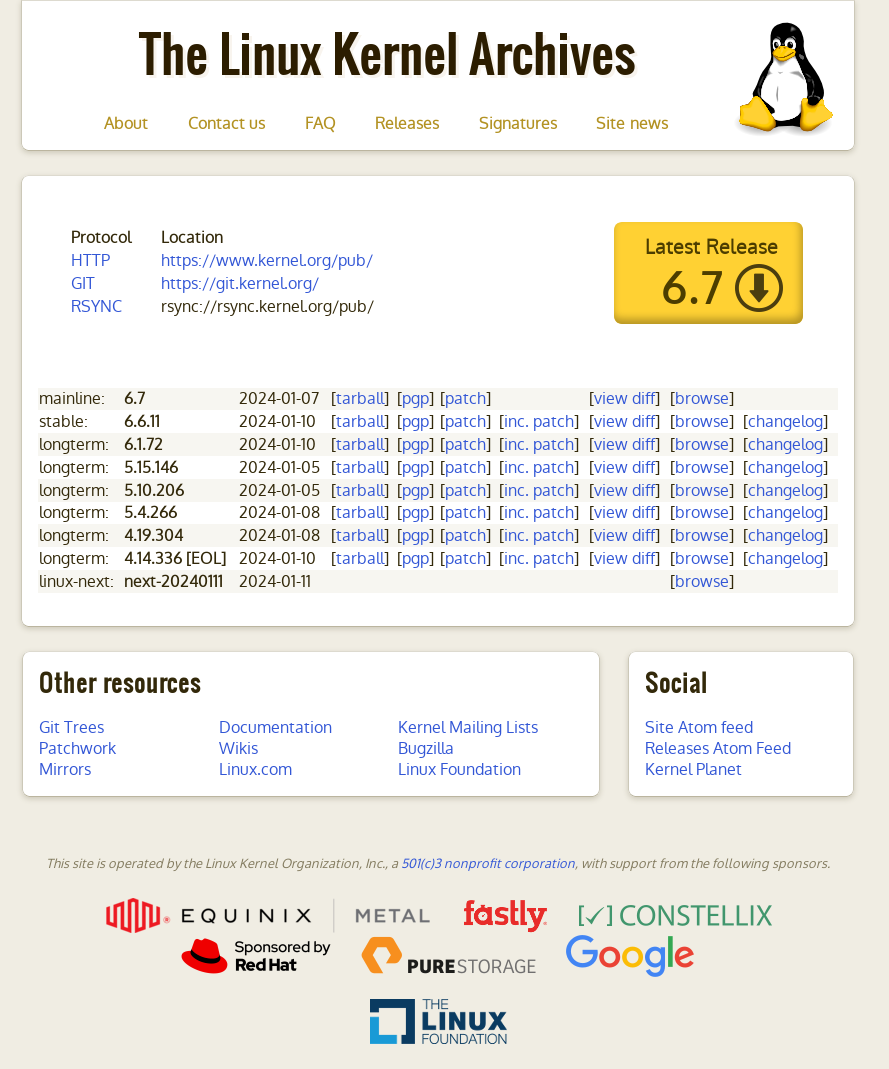This screenshot has height=1069, width=889.
Task: Open the Constellix sponsor logo
Action: 675,915
